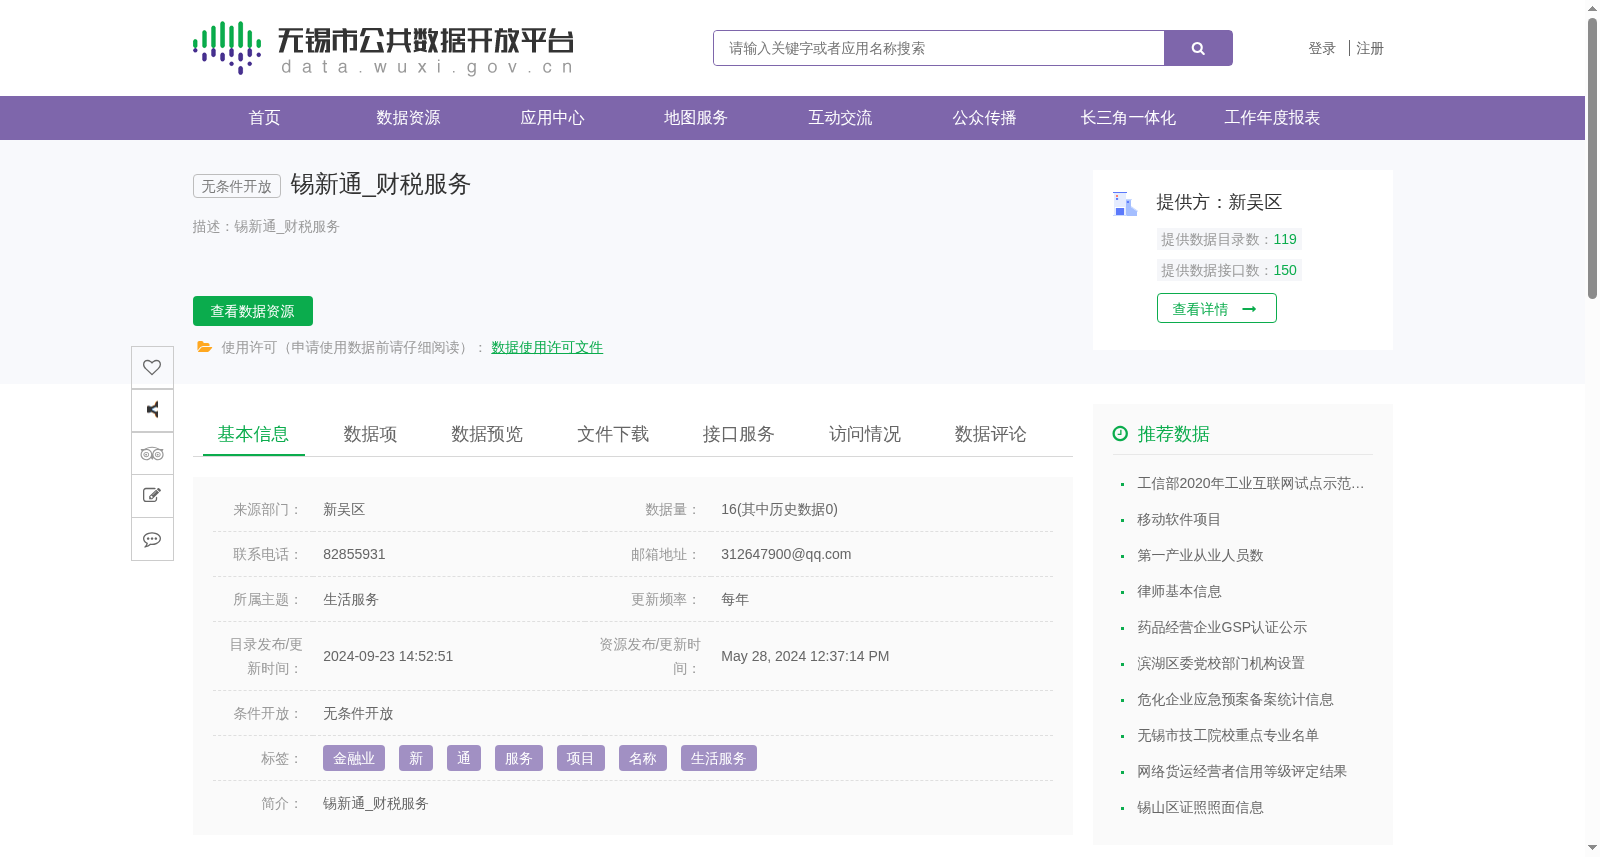The width and height of the screenshot is (1600, 857).
Task: Click the provider building icon
Action: (x=1125, y=204)
